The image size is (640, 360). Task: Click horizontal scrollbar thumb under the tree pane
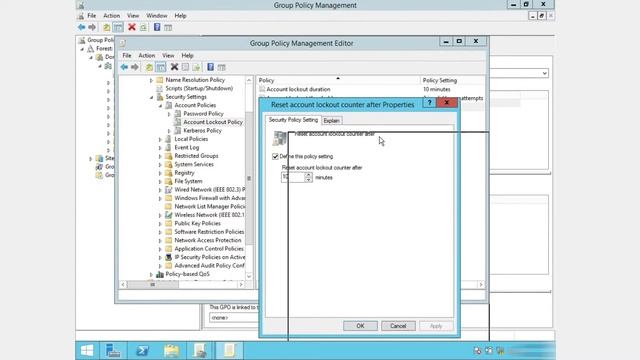[153, 284]
